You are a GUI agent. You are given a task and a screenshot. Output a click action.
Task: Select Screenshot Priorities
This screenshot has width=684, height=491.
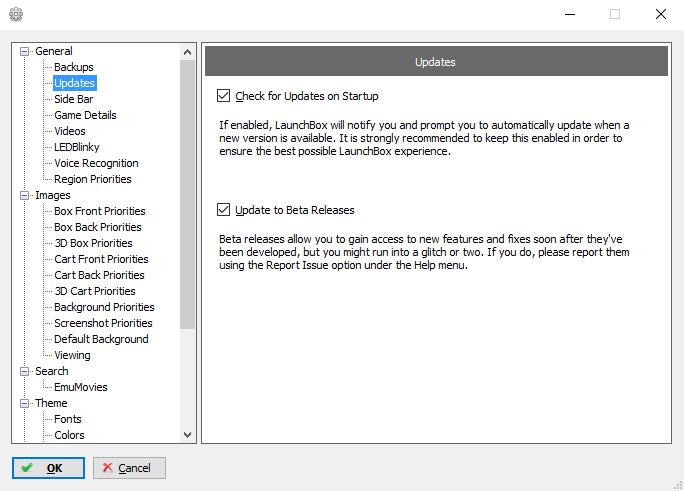pyautogui.click(x=103, y=323)
